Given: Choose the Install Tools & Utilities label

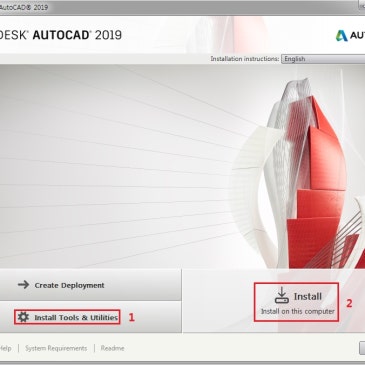Looking at the screenshot, I should coord(76,317).
